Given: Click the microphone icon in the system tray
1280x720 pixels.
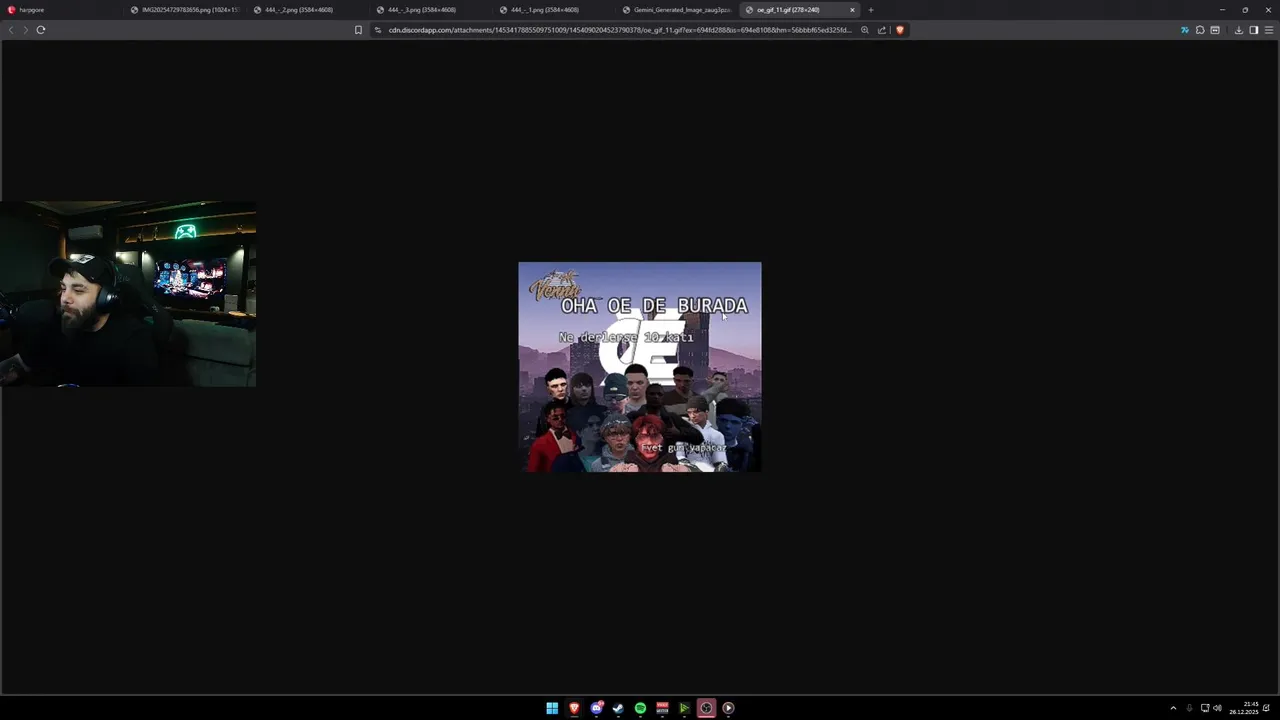Looking at the screenshot, I should click(x=1189, y=708).
